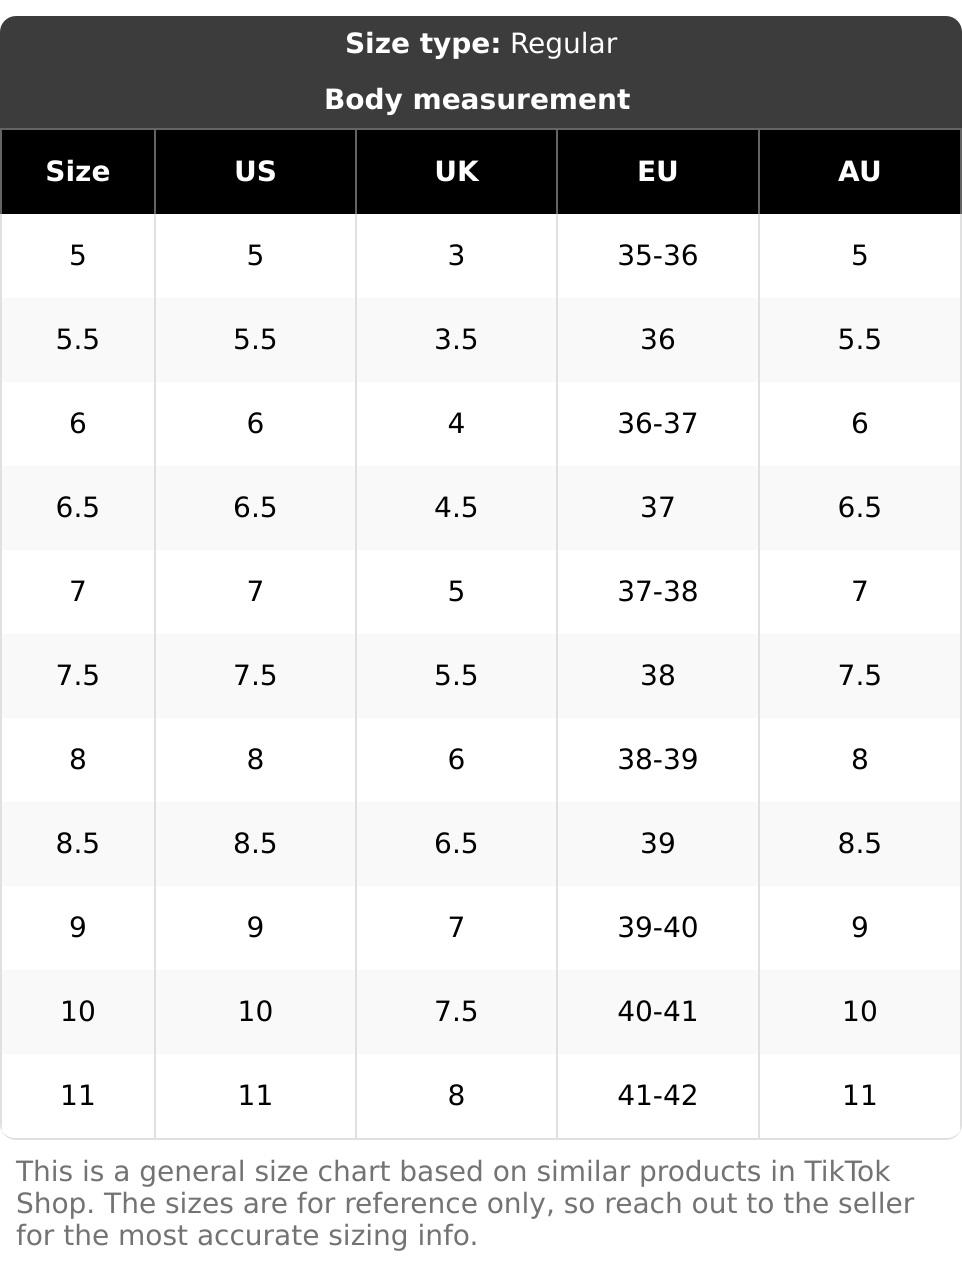The height and width of the screenshot is (1268, 962).
Task: Select the AU column header
Action: (859, 172)
